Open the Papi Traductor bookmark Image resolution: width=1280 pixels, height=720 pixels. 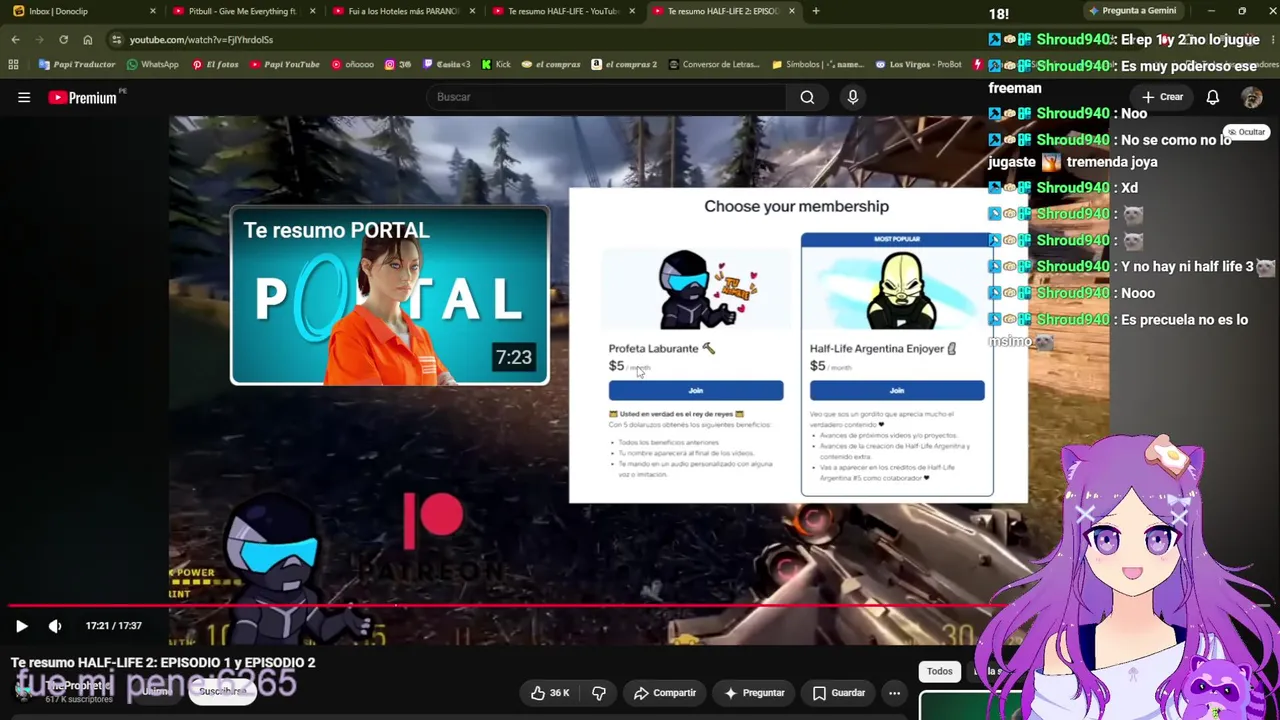pyautogui.click(x=78, y=65)
